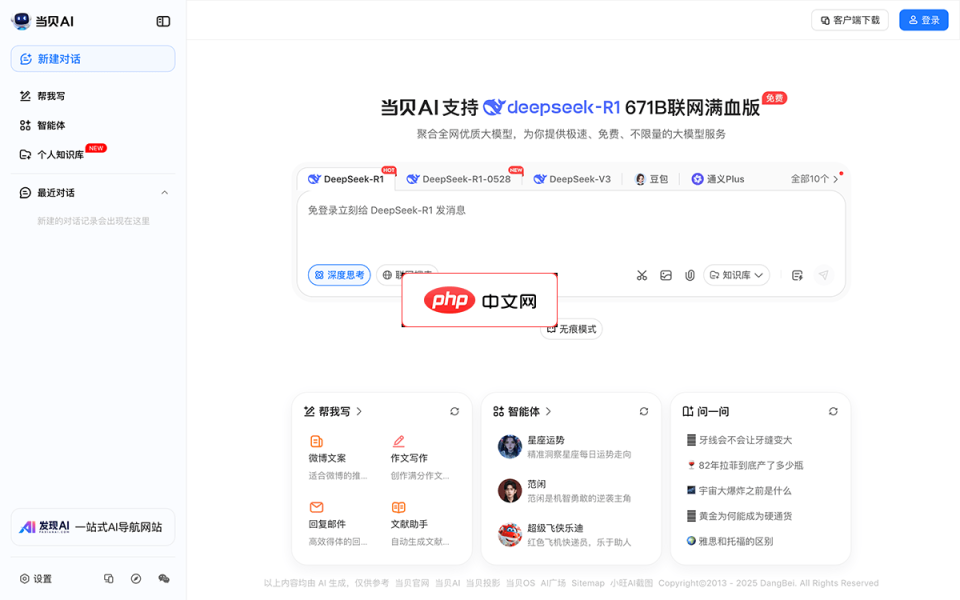Open the 帮我写 card heading

point(334,411)
